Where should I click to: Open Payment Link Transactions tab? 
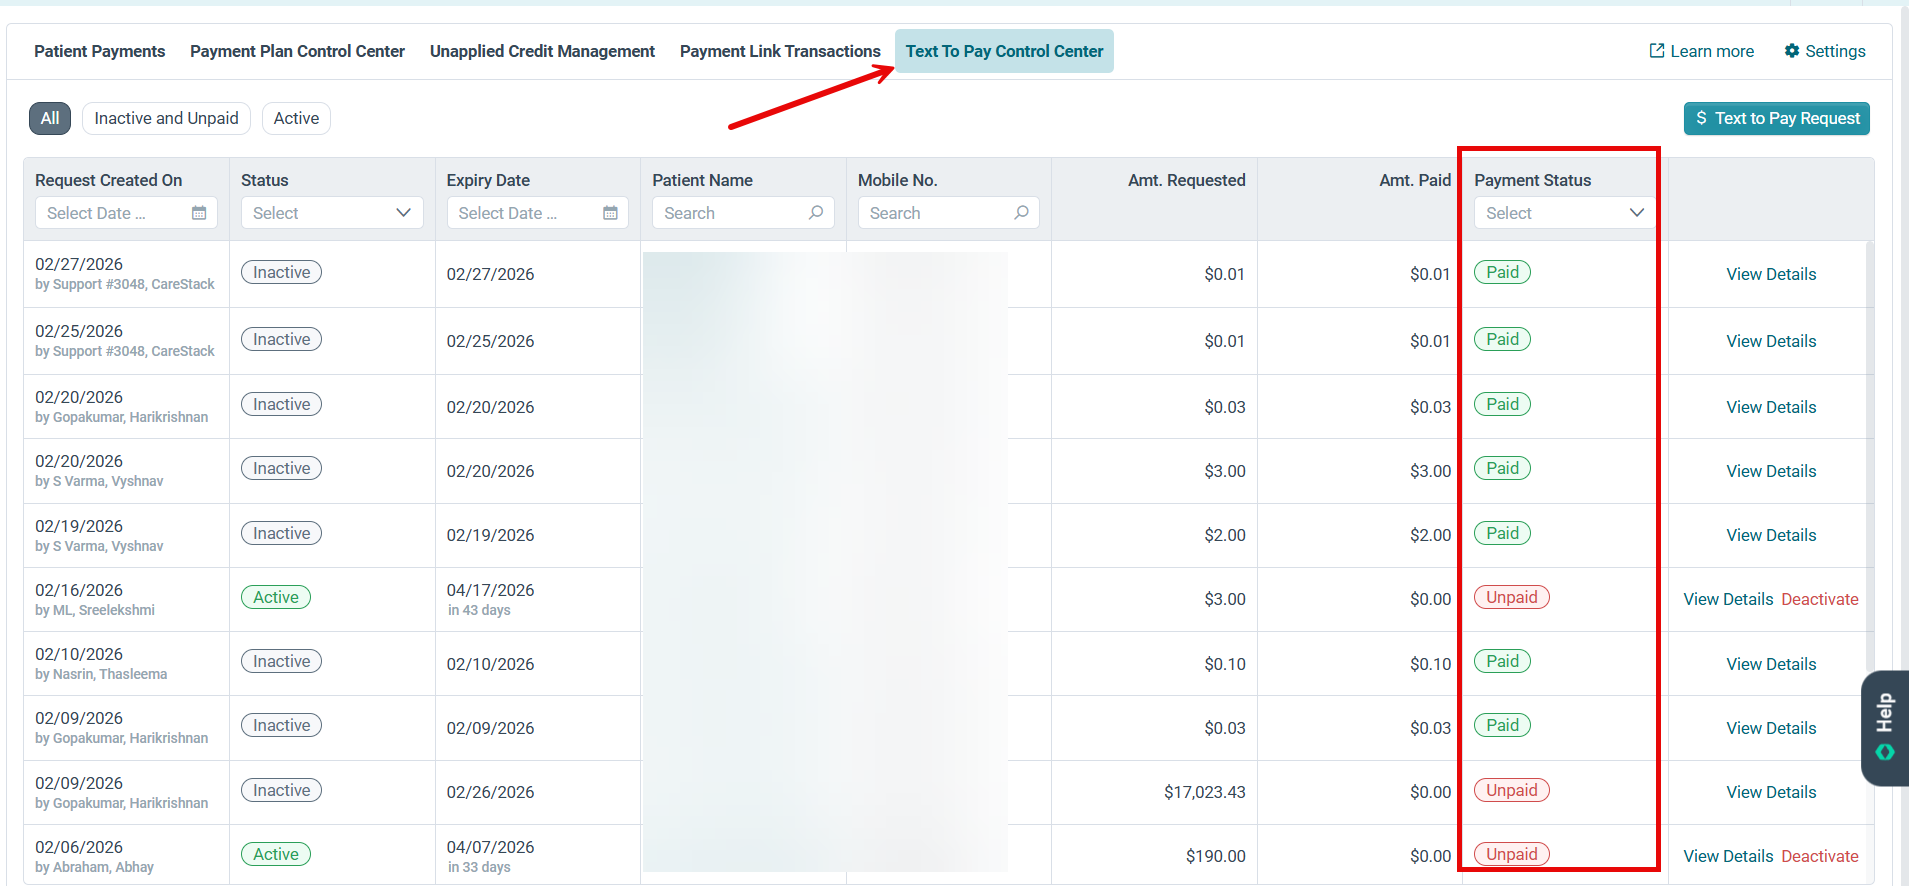(x=780, y=51)
